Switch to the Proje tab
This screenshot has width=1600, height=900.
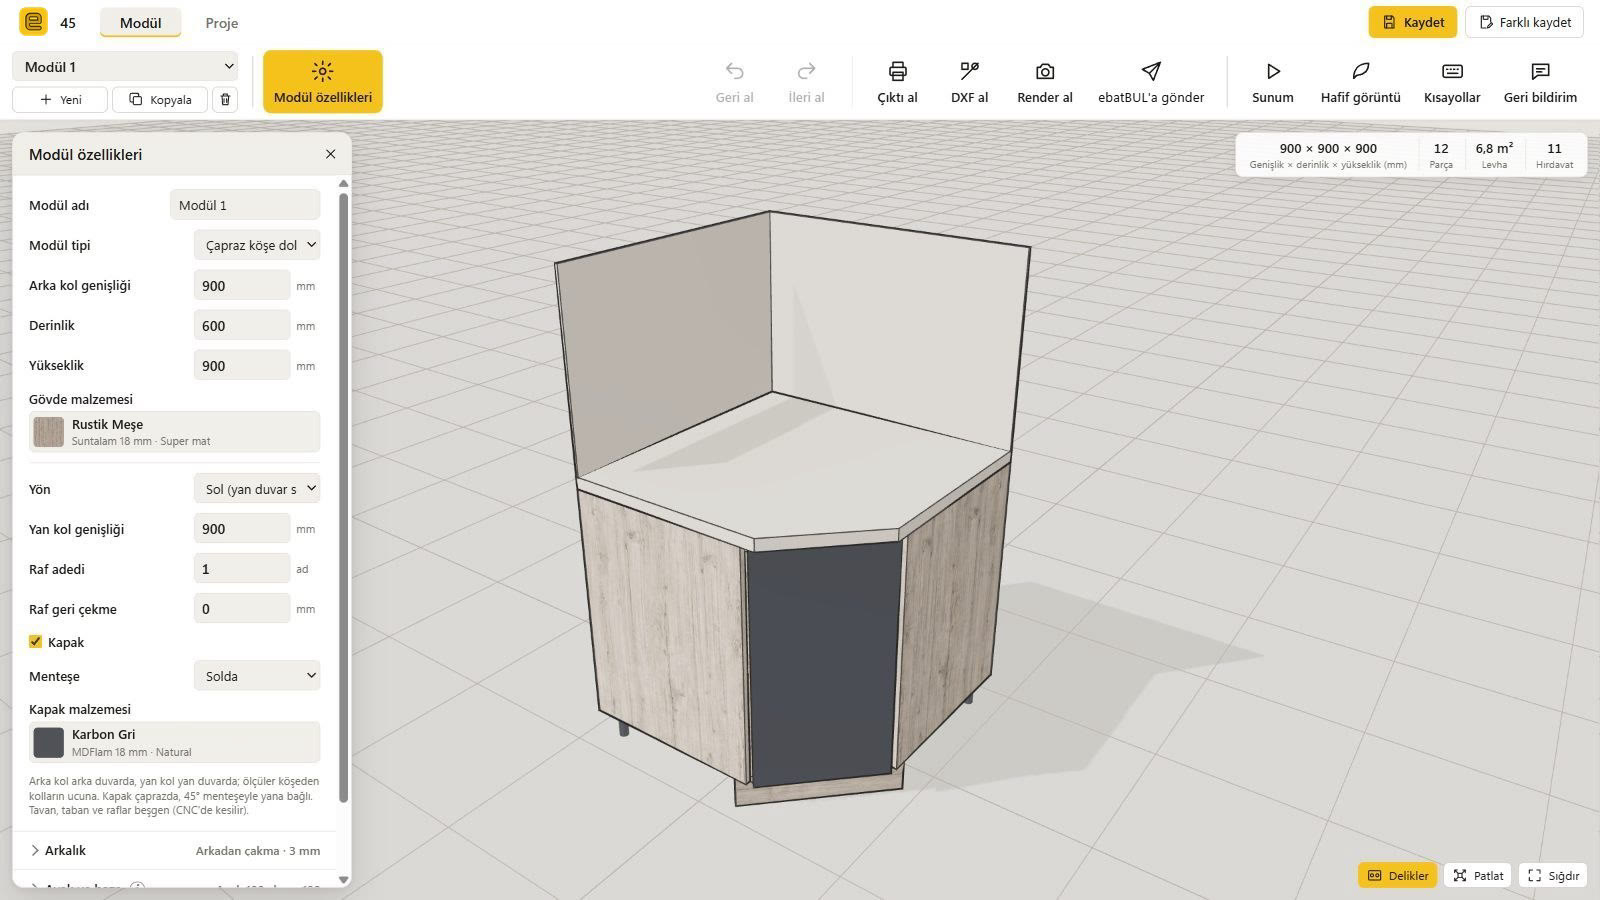(222, 22)
